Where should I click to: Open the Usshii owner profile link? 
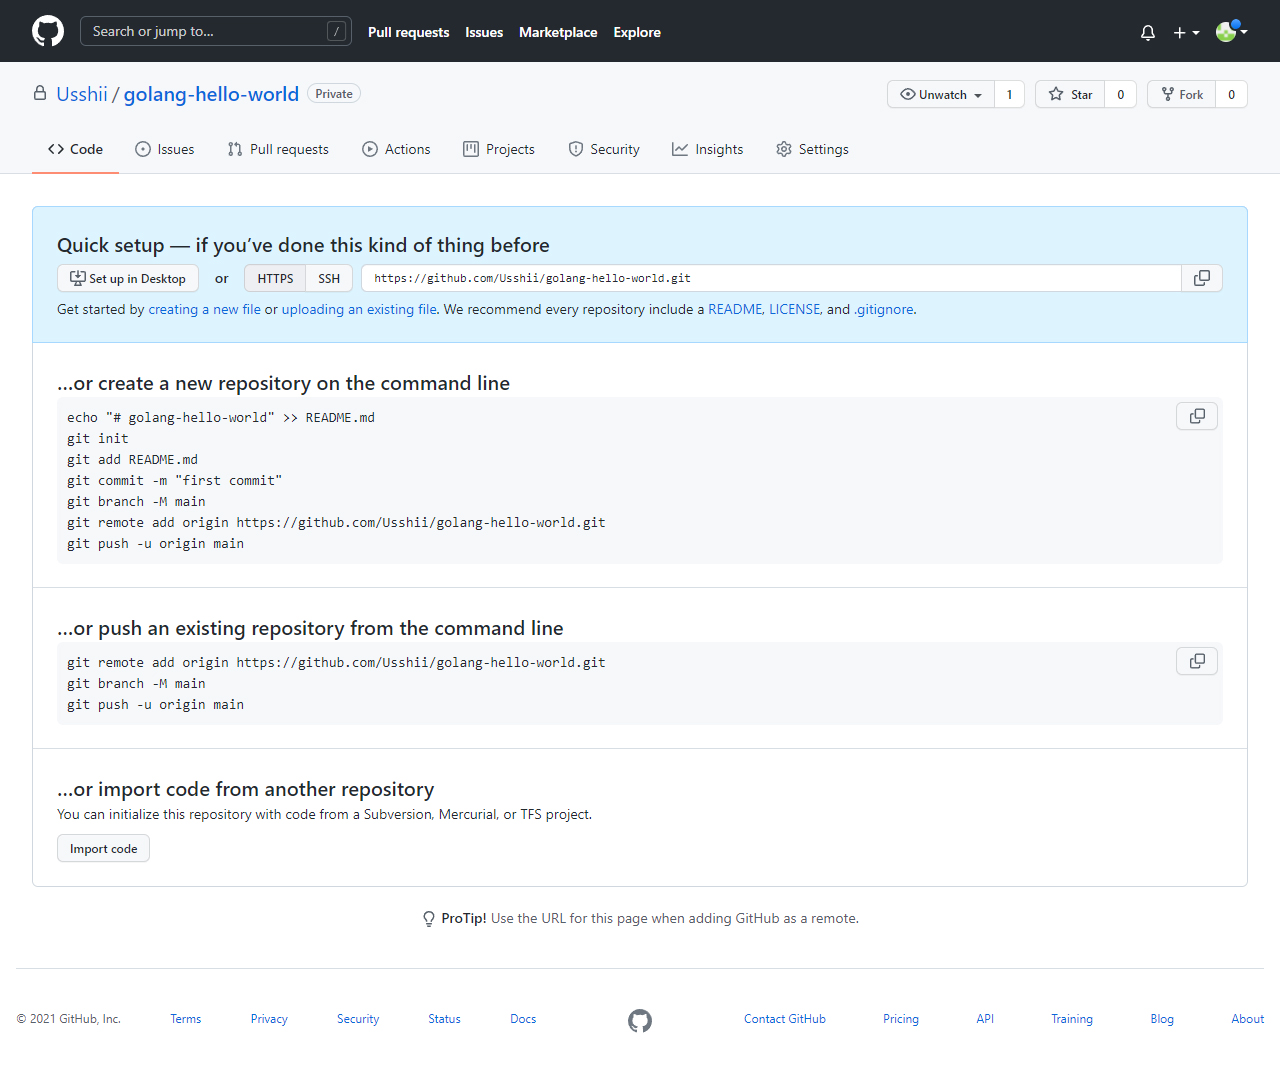pyautogui.click(x=82, y=94)
